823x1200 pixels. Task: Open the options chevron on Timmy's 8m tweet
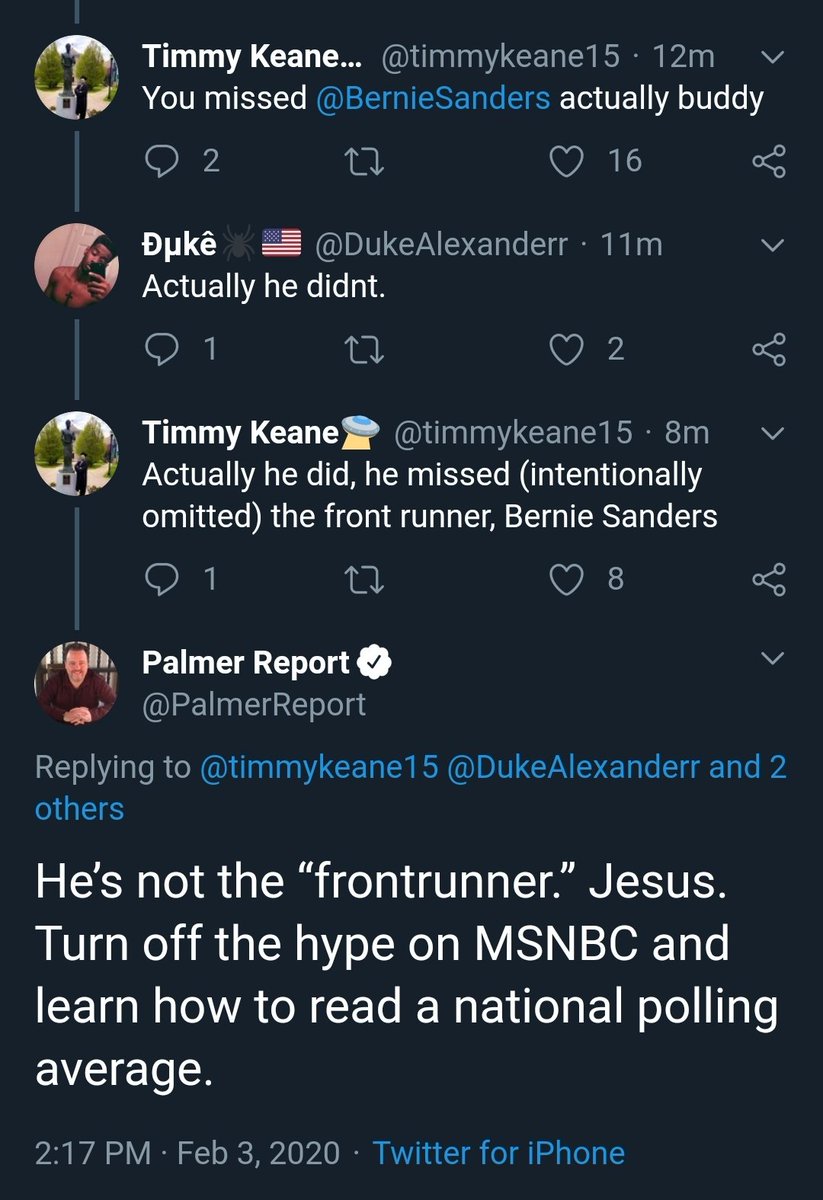point(772,433)
